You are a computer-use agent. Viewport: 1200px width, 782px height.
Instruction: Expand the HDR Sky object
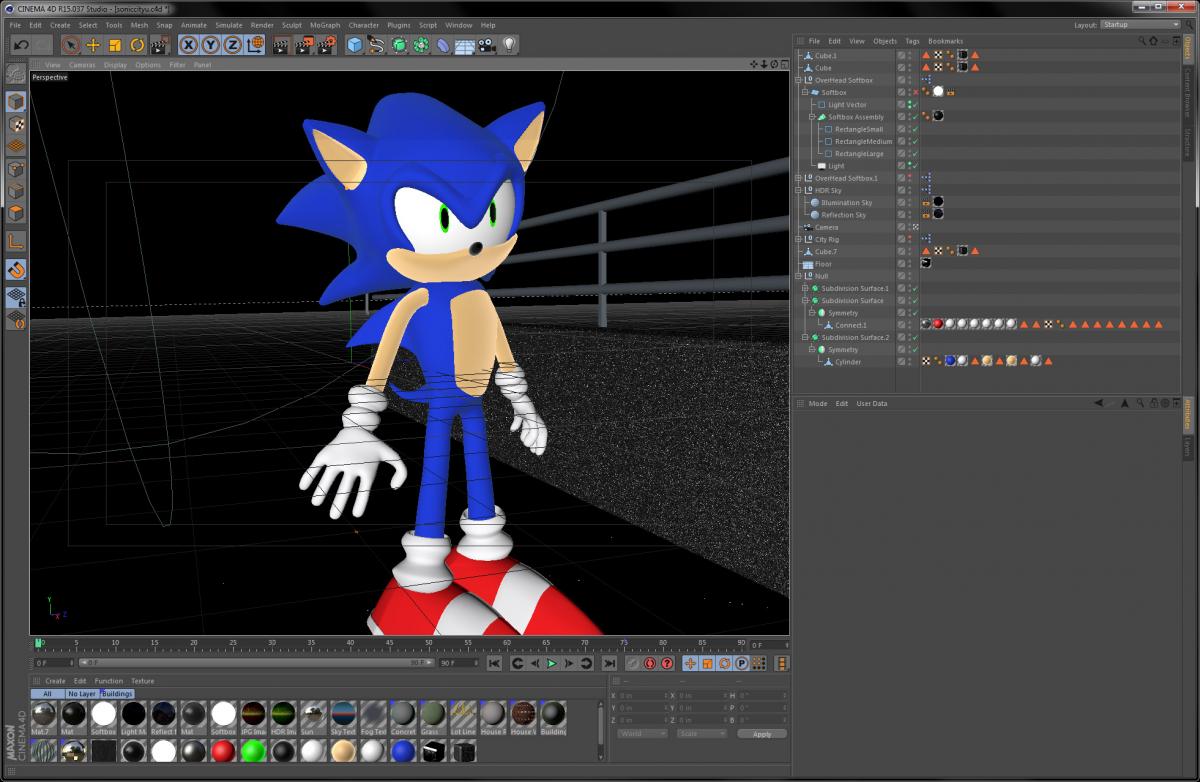pyautogui.click(x=798, y=190)
